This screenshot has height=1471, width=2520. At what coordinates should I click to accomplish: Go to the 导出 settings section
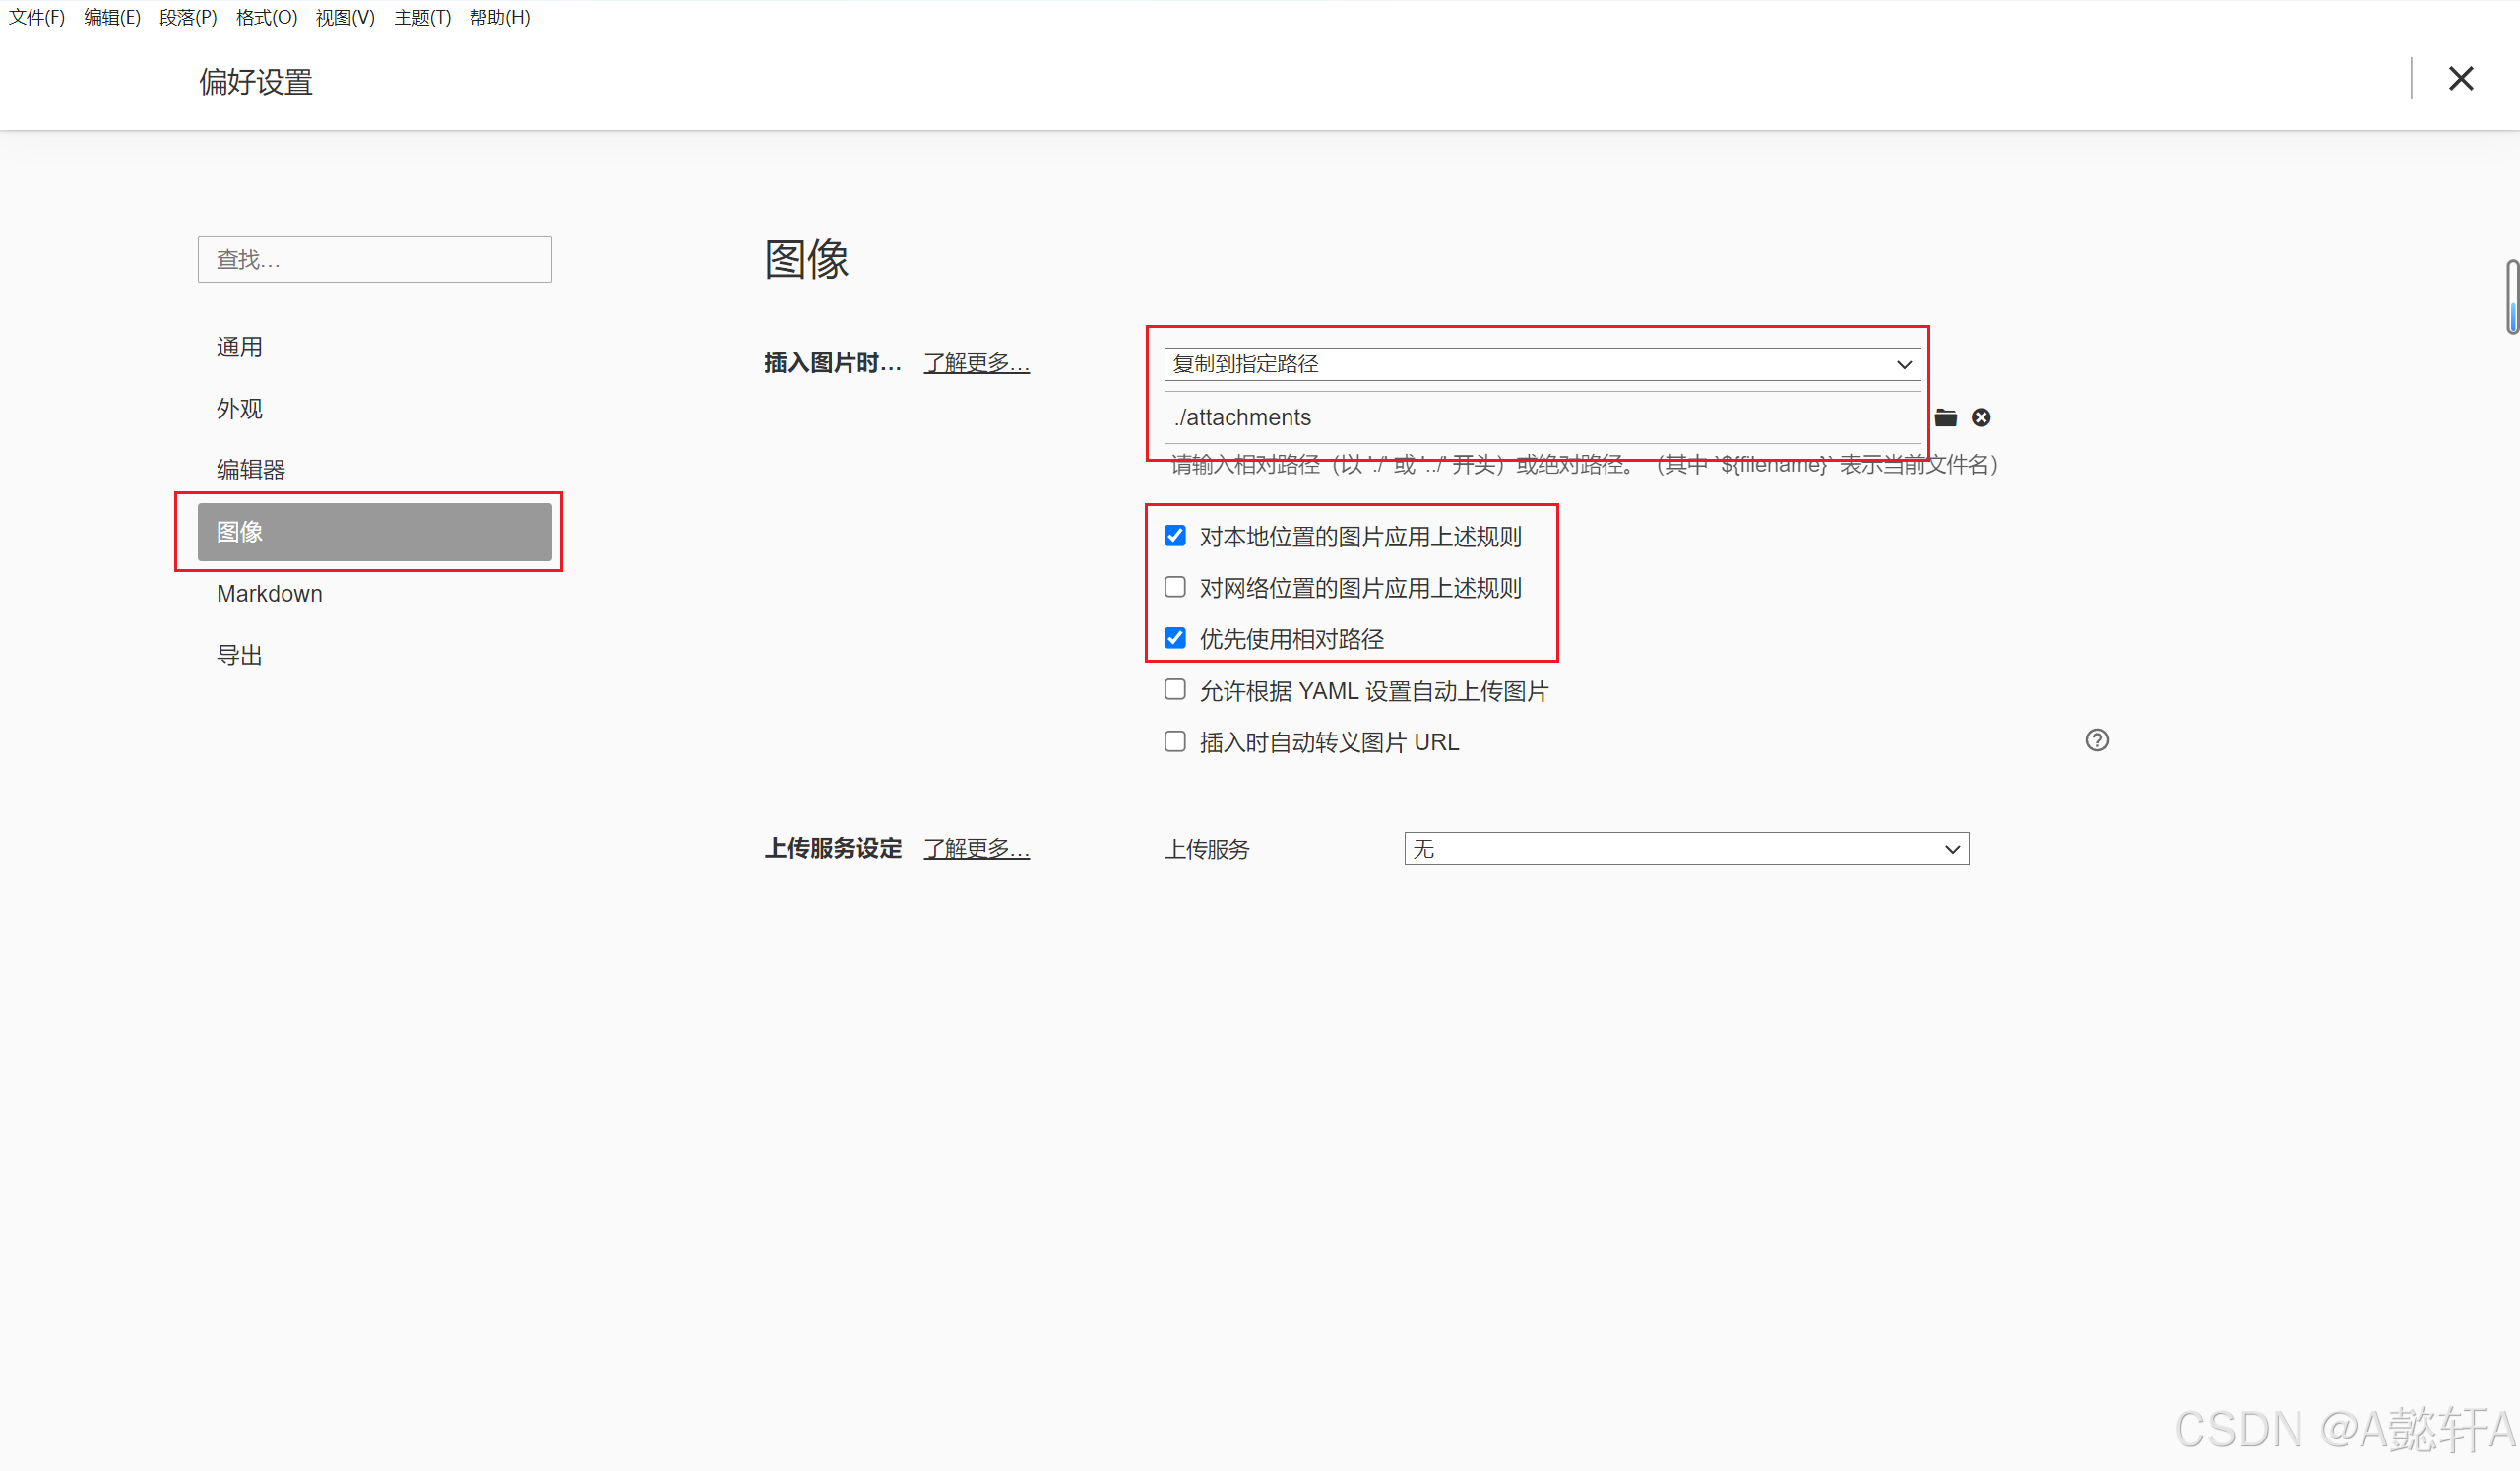(239, 655)
